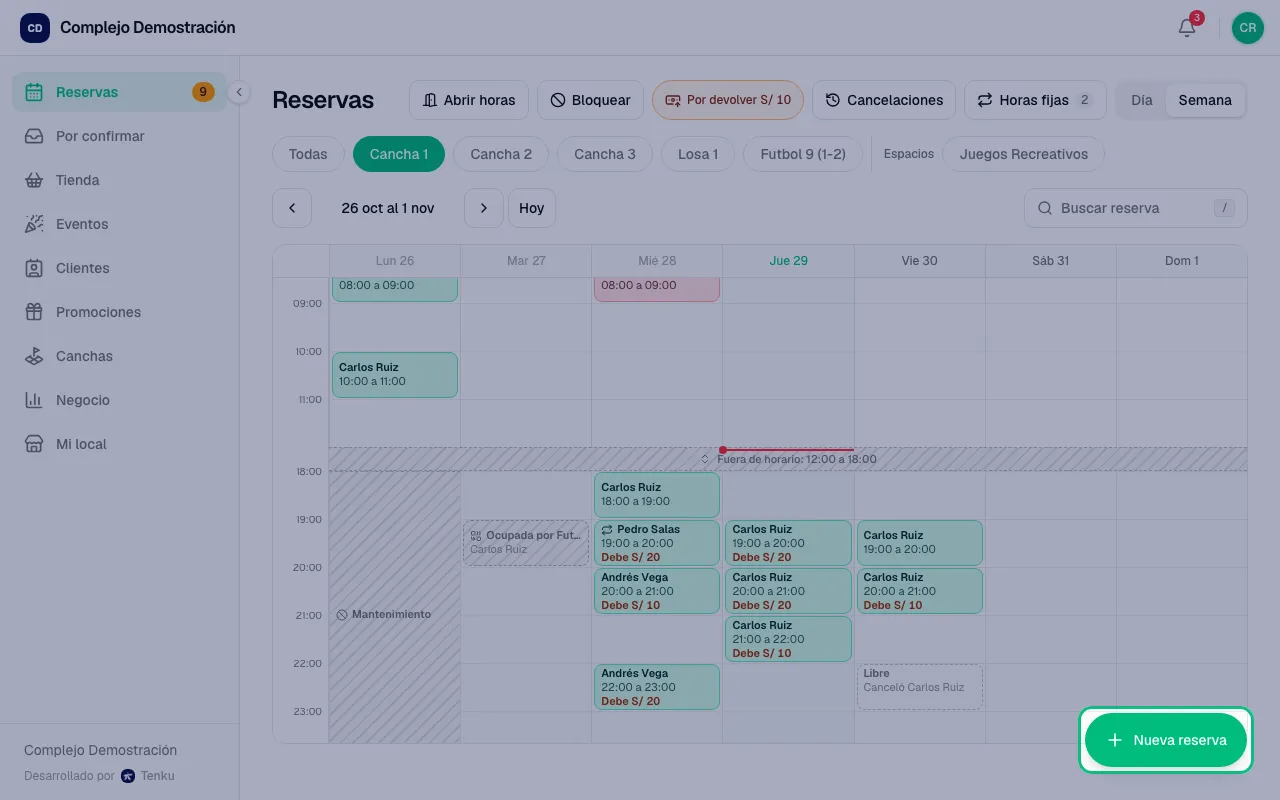
Task: Click the Ocupada por Fut... block on Tuesday
Action: point(526,543)
